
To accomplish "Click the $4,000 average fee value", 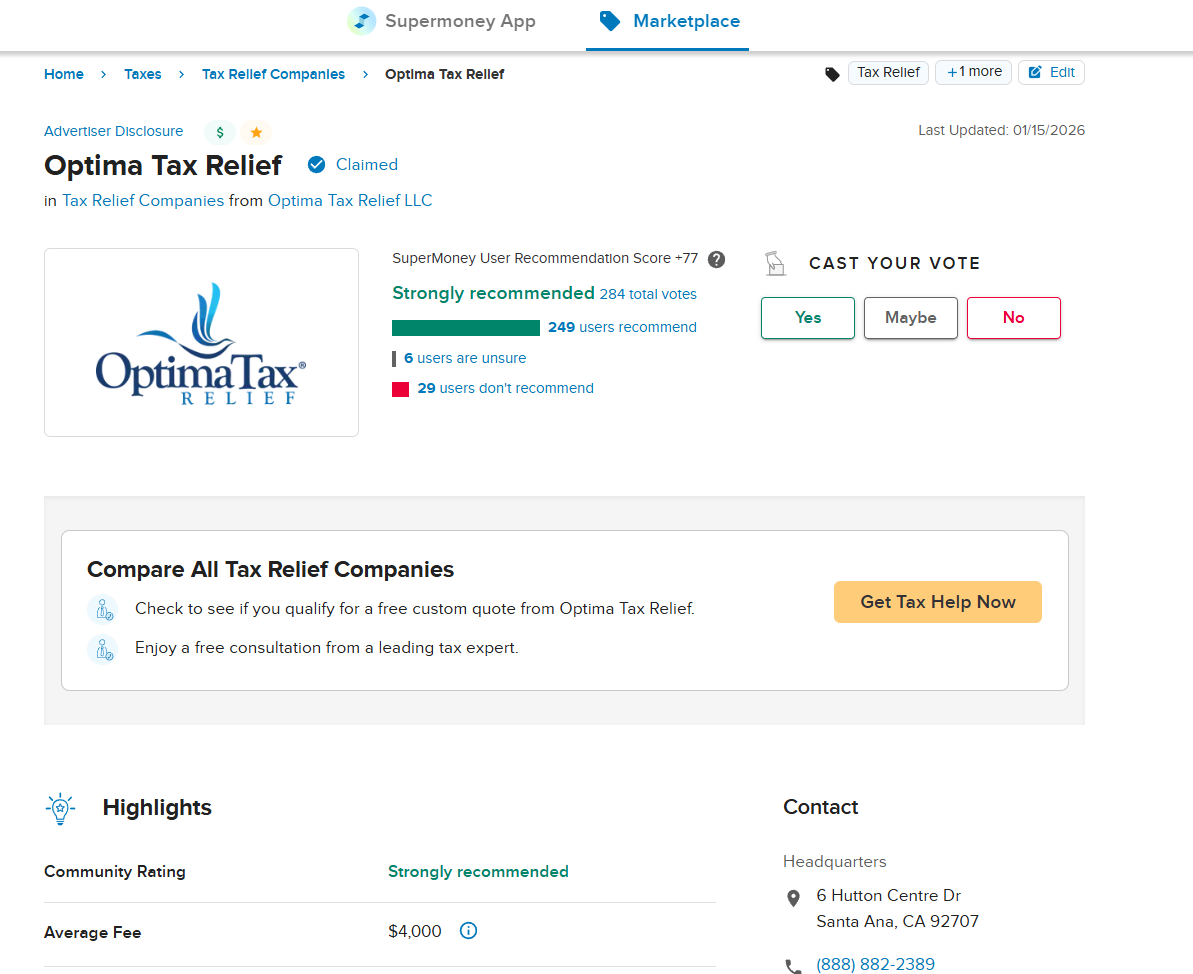I will 415,931.
